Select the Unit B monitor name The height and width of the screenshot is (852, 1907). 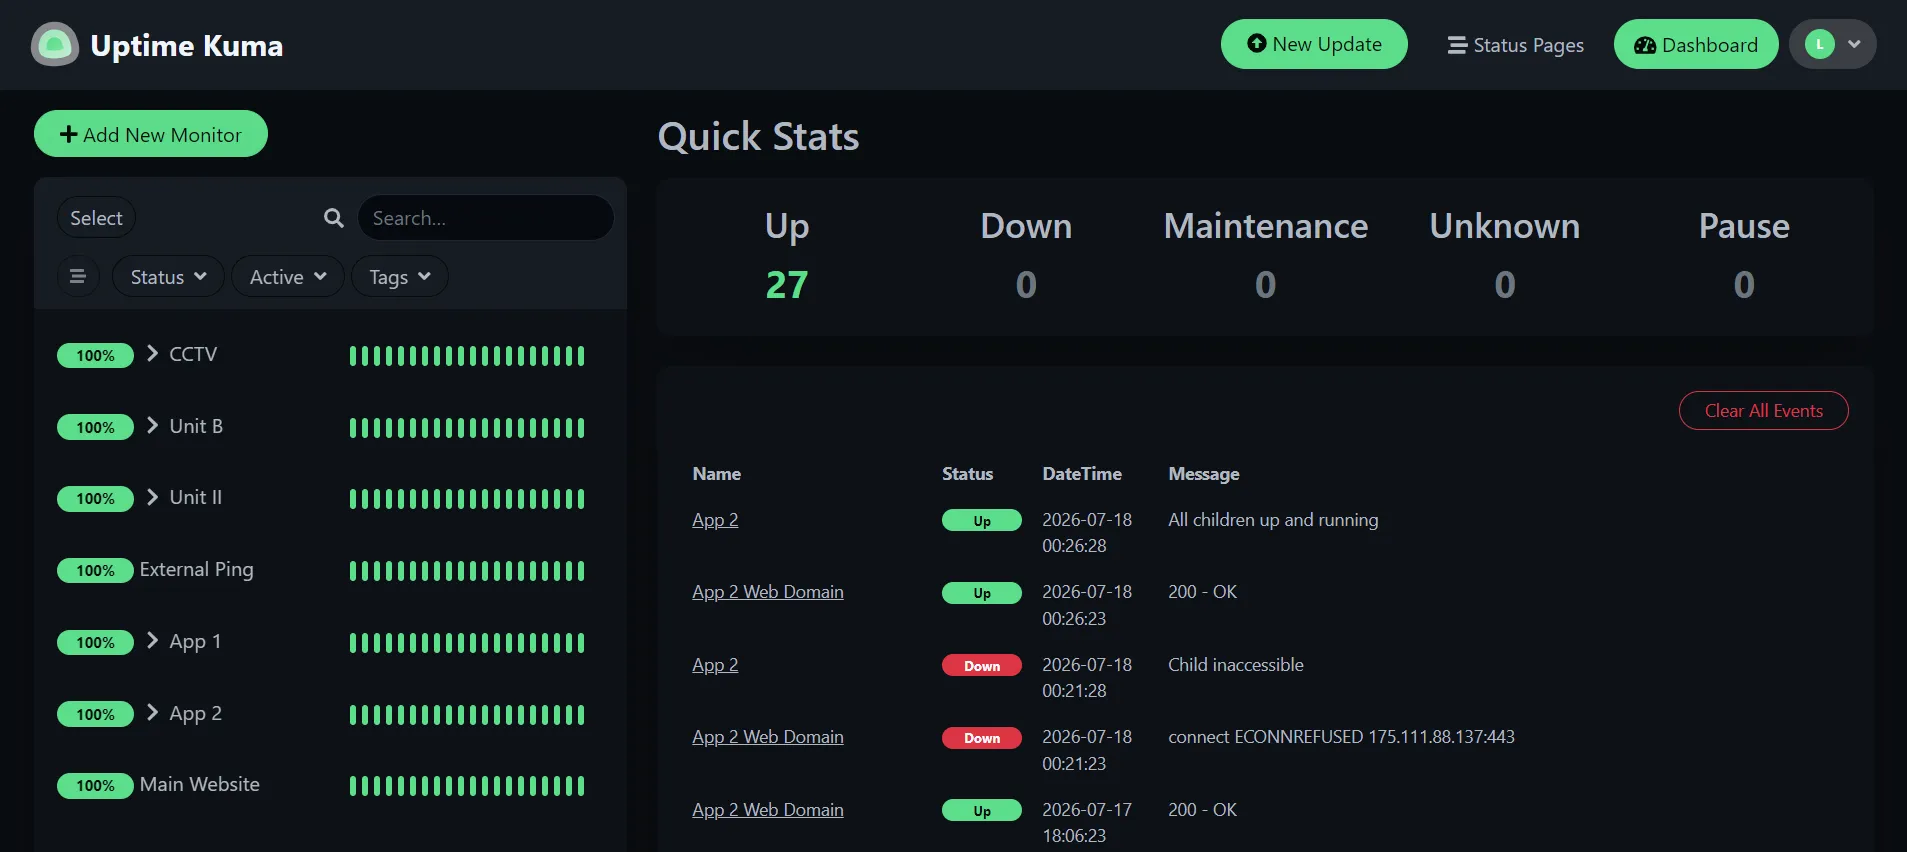click(196, 426)
